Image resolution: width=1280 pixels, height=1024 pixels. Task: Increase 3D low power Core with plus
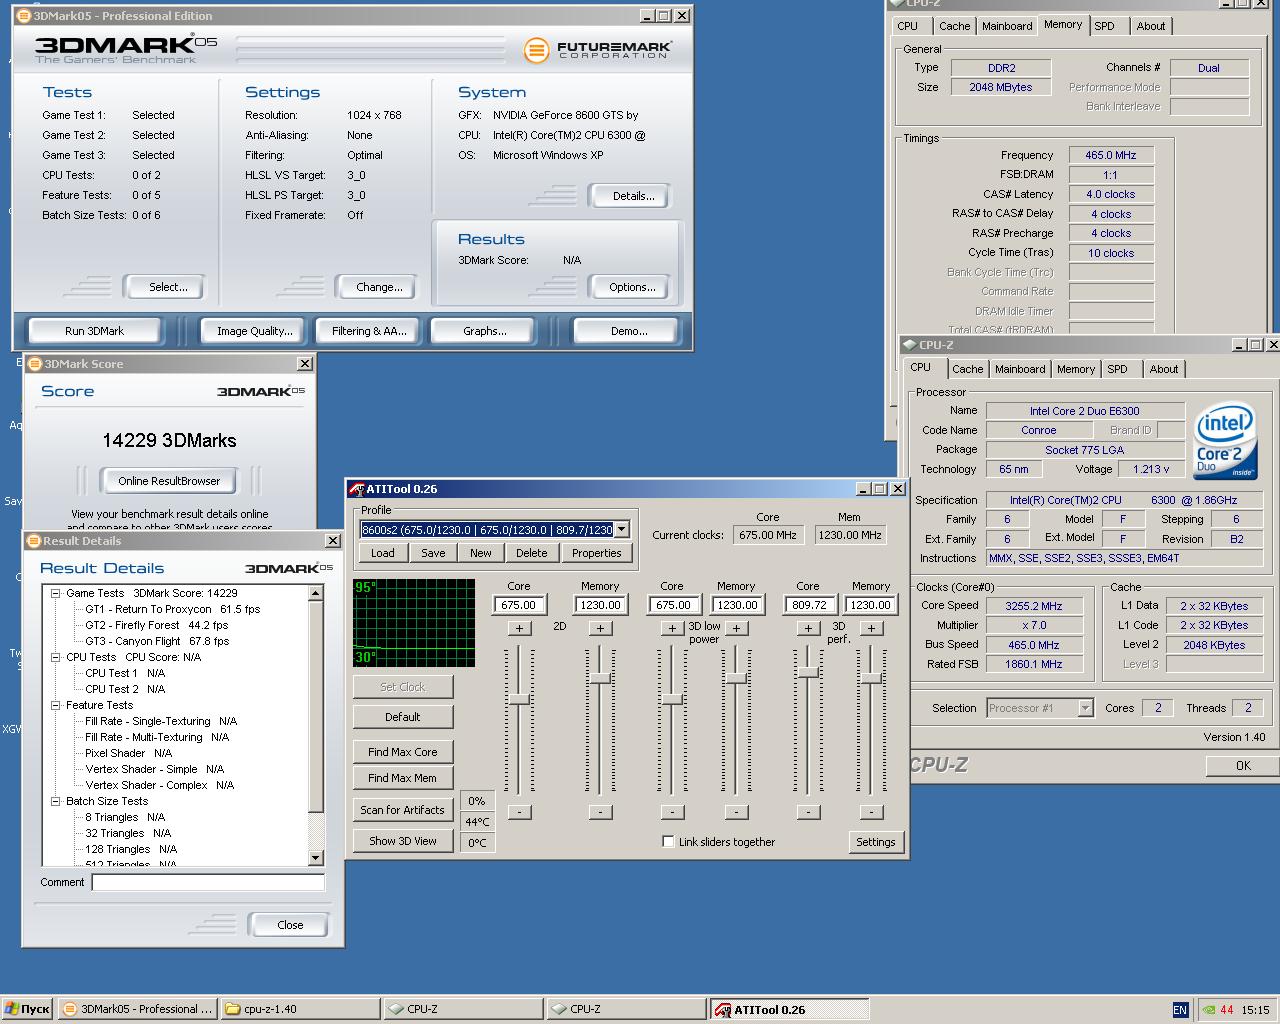pos(672,628)
